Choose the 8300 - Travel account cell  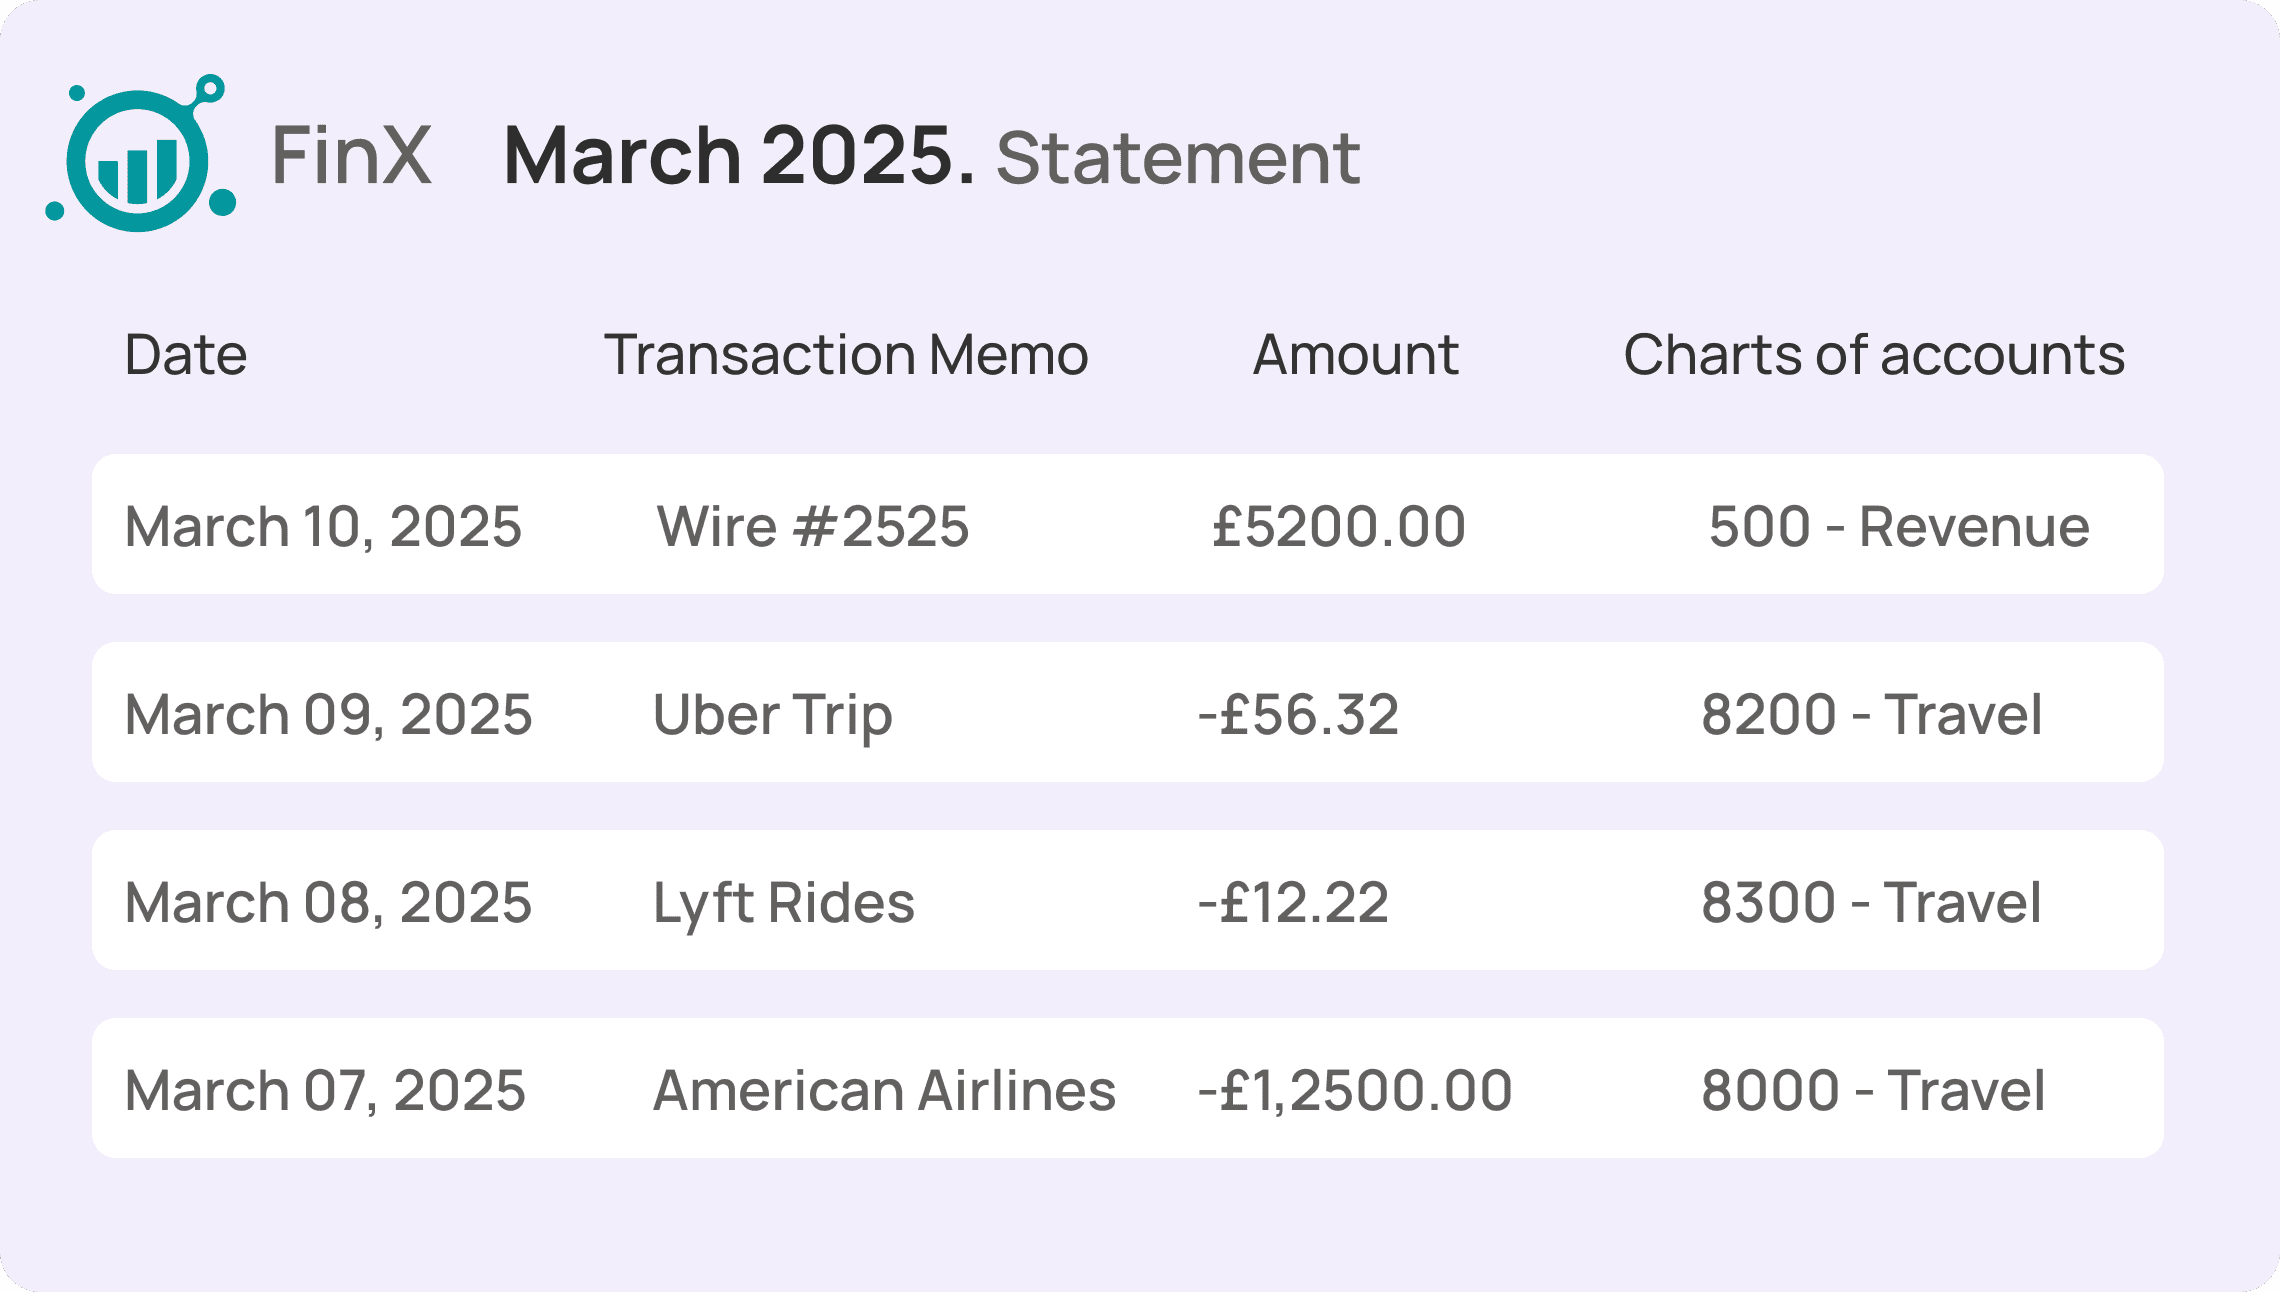pyautogui.click(x=1871, y=902)
